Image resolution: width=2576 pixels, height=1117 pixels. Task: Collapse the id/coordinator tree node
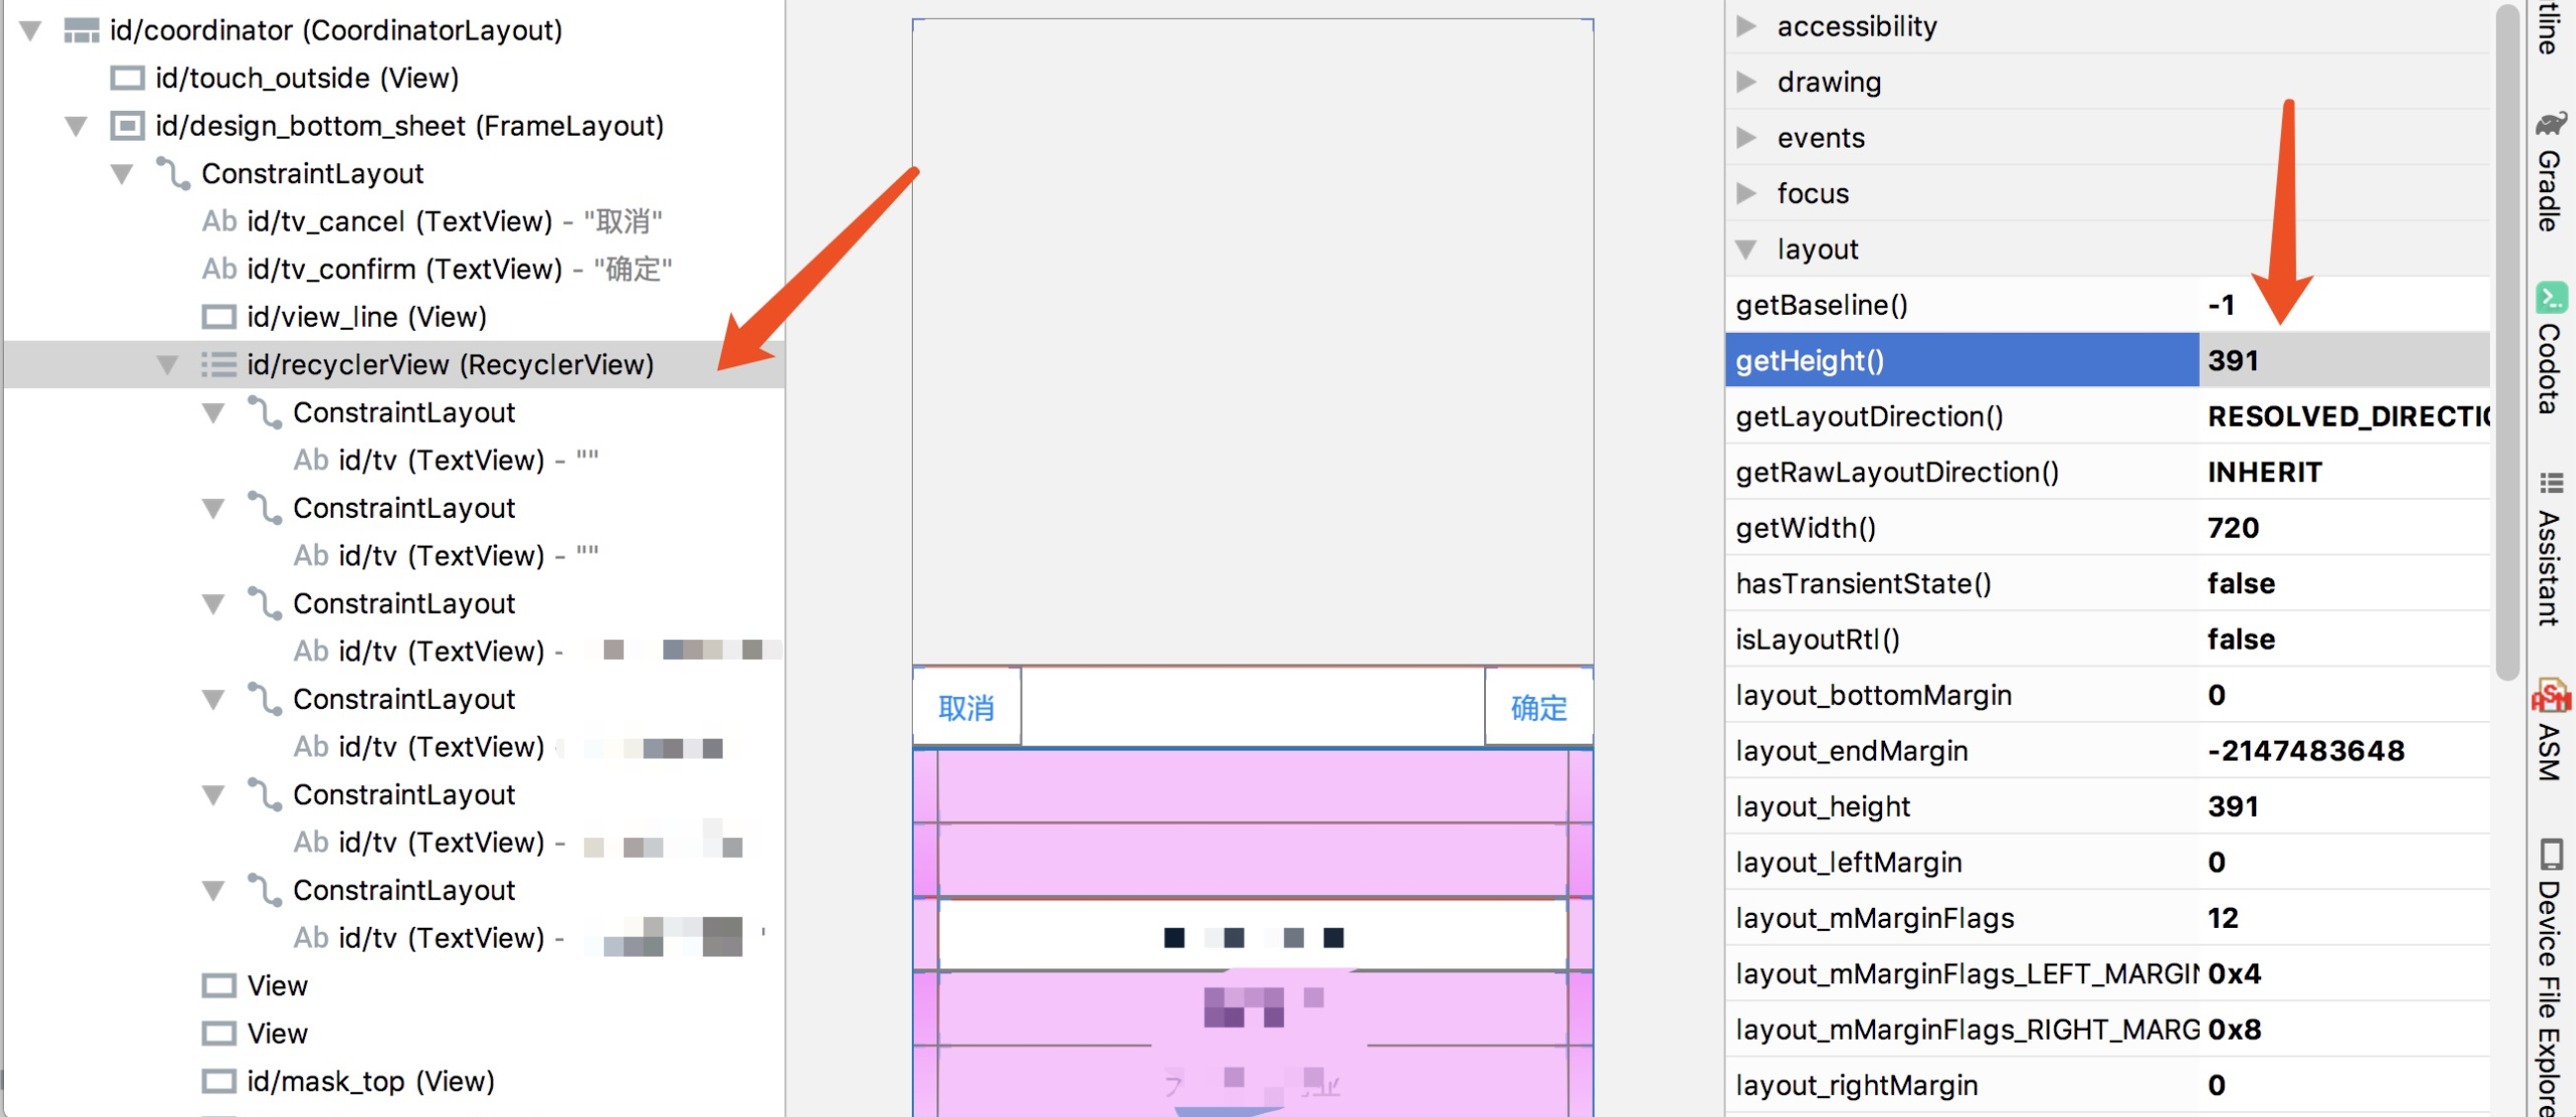point(31,31)
